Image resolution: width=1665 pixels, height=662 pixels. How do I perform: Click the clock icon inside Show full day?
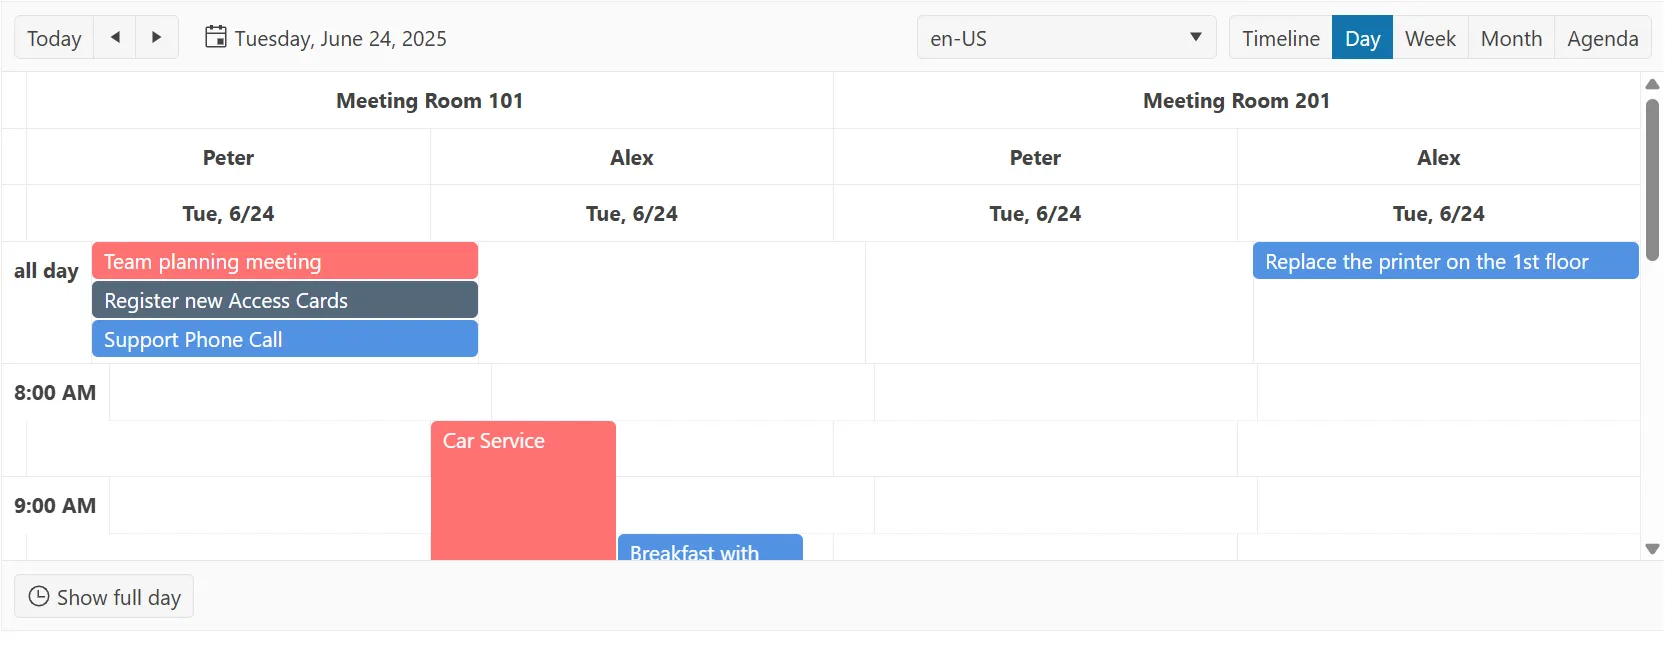point(37,596)
